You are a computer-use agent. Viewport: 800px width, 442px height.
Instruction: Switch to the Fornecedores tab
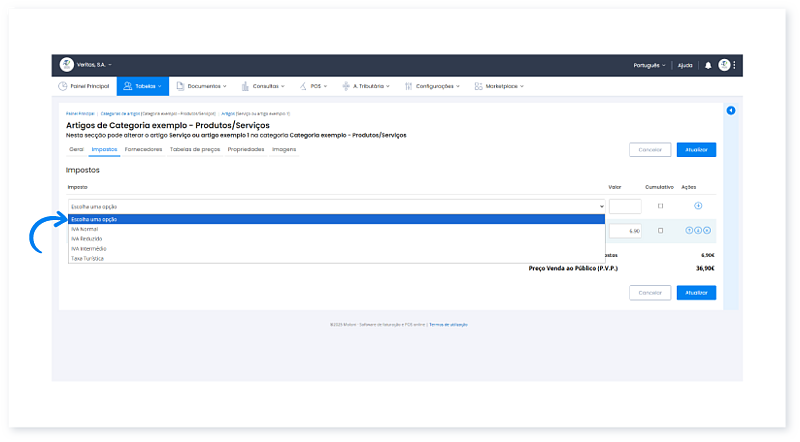tap(143, 149)
